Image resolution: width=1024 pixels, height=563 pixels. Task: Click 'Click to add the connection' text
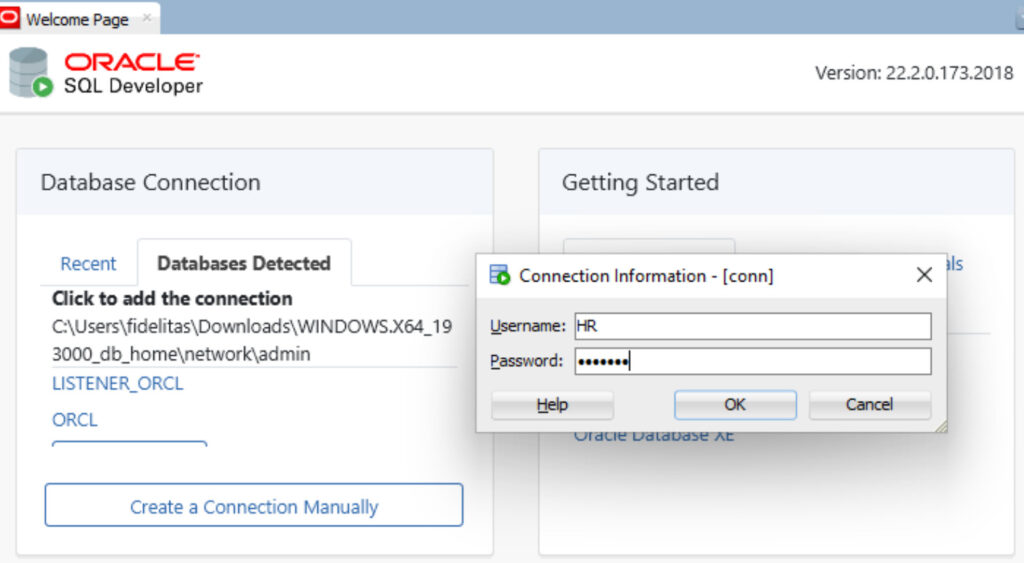pos(172,298)
